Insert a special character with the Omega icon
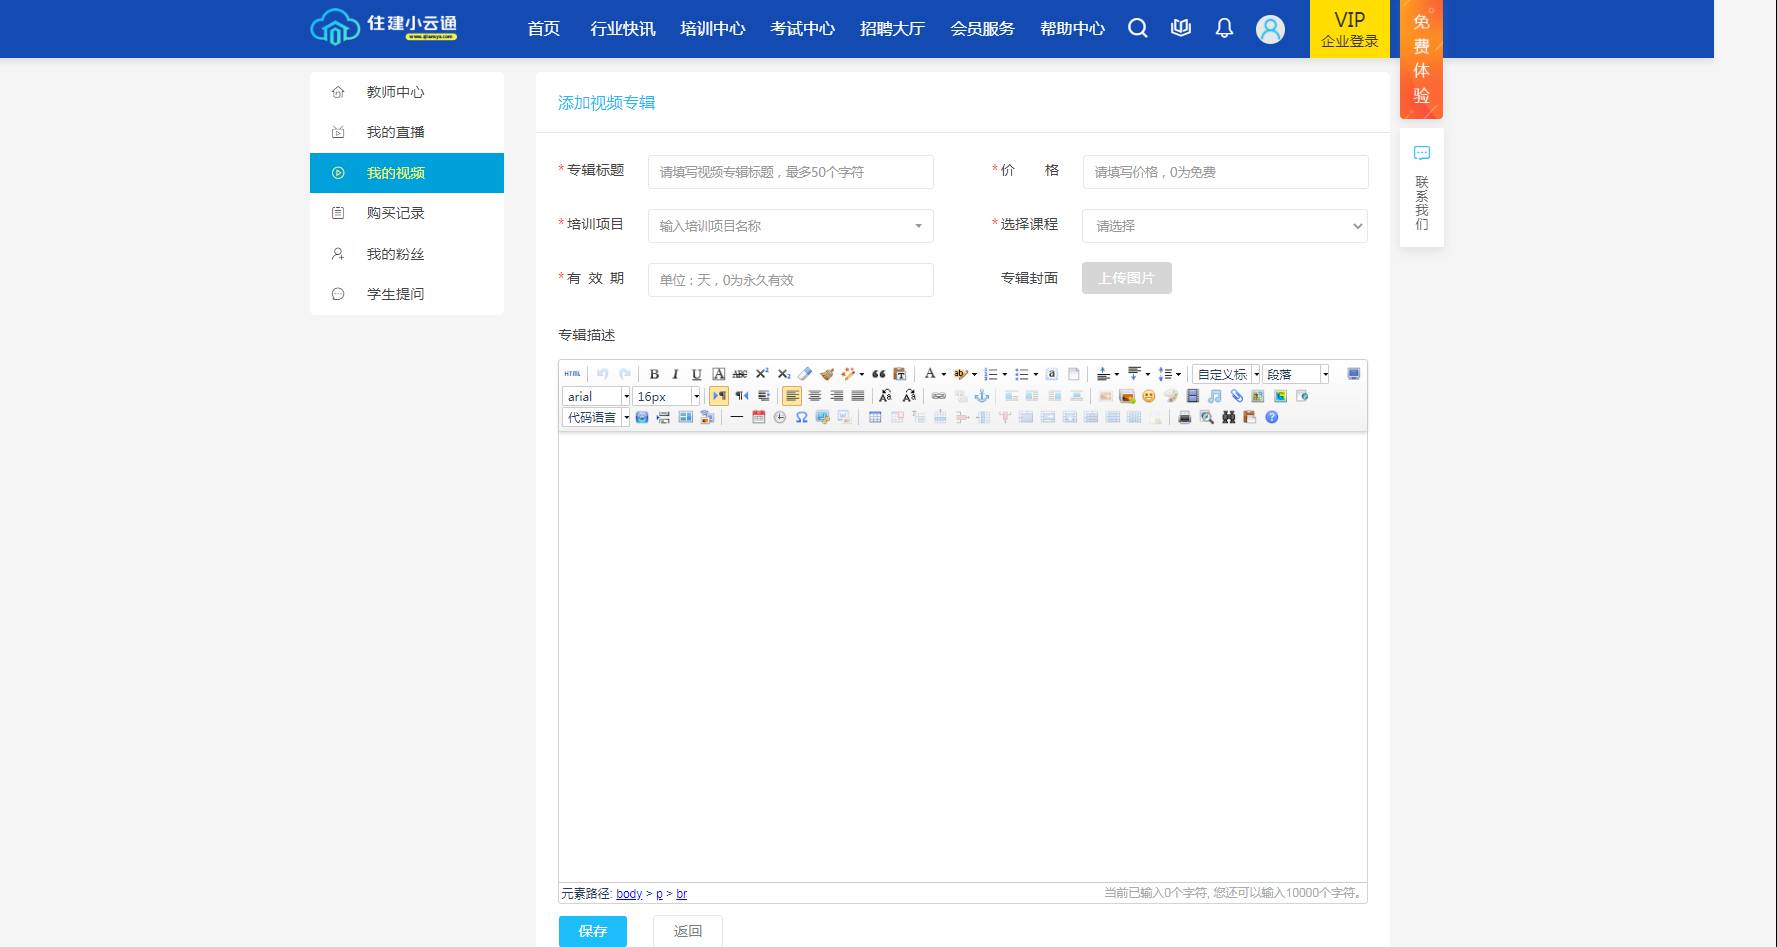 click(x=802, y=419)
